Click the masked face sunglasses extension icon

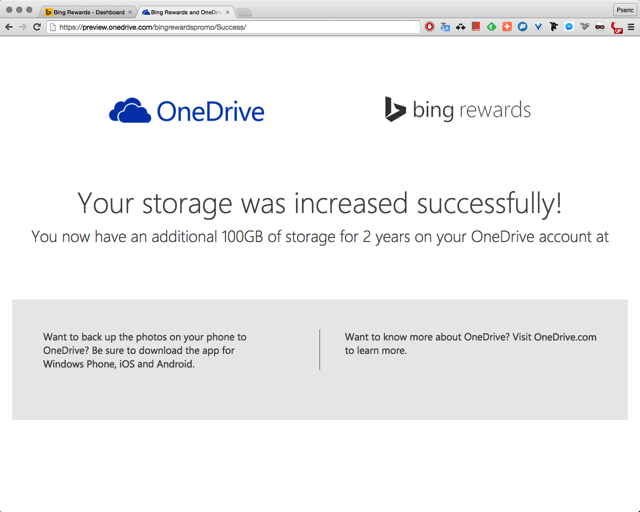[x=600, y=27]
